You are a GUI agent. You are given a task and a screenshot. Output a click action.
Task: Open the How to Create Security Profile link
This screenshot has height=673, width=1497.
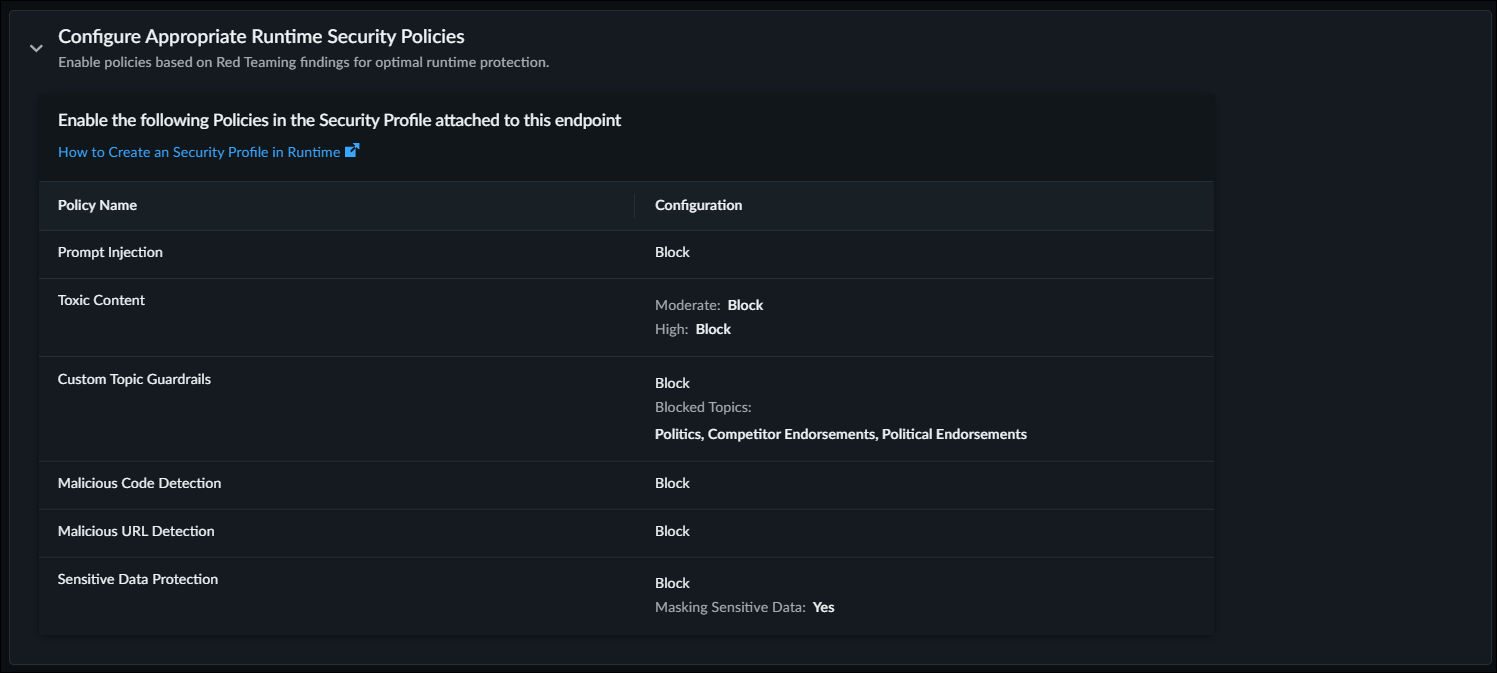199,152
